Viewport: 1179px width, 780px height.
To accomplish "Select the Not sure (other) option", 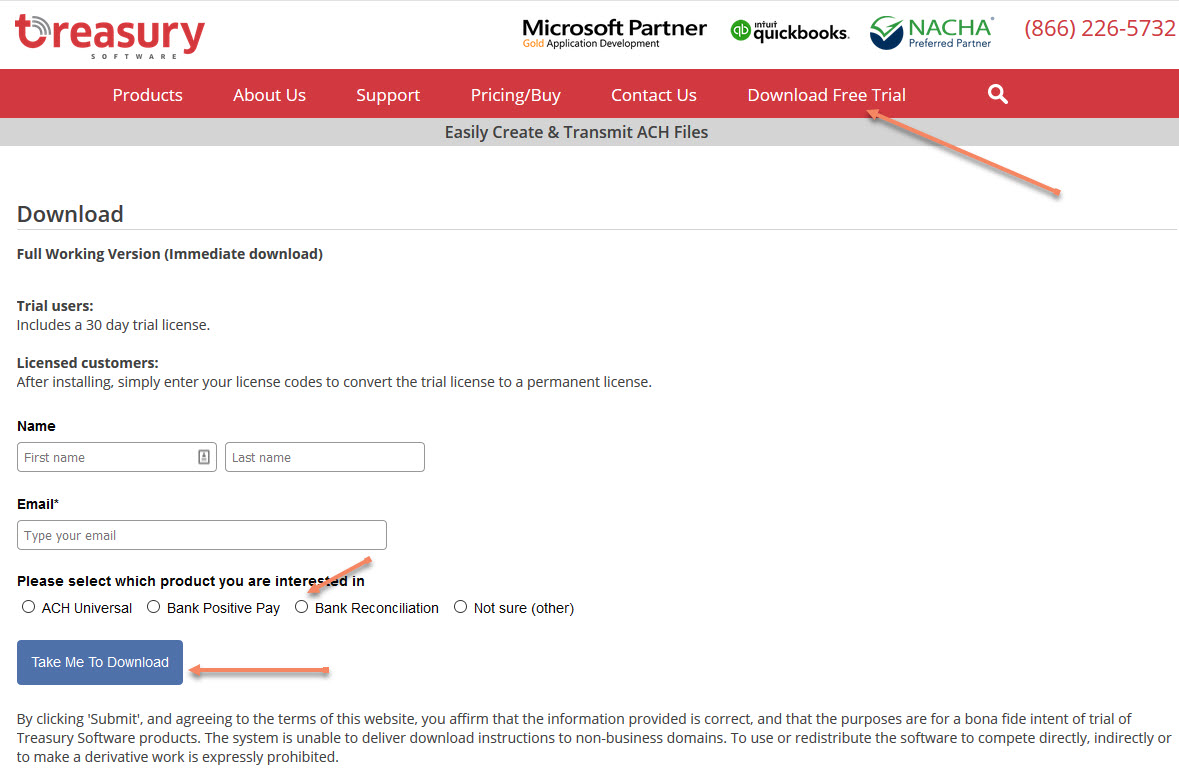I will (x=461, y=607).
